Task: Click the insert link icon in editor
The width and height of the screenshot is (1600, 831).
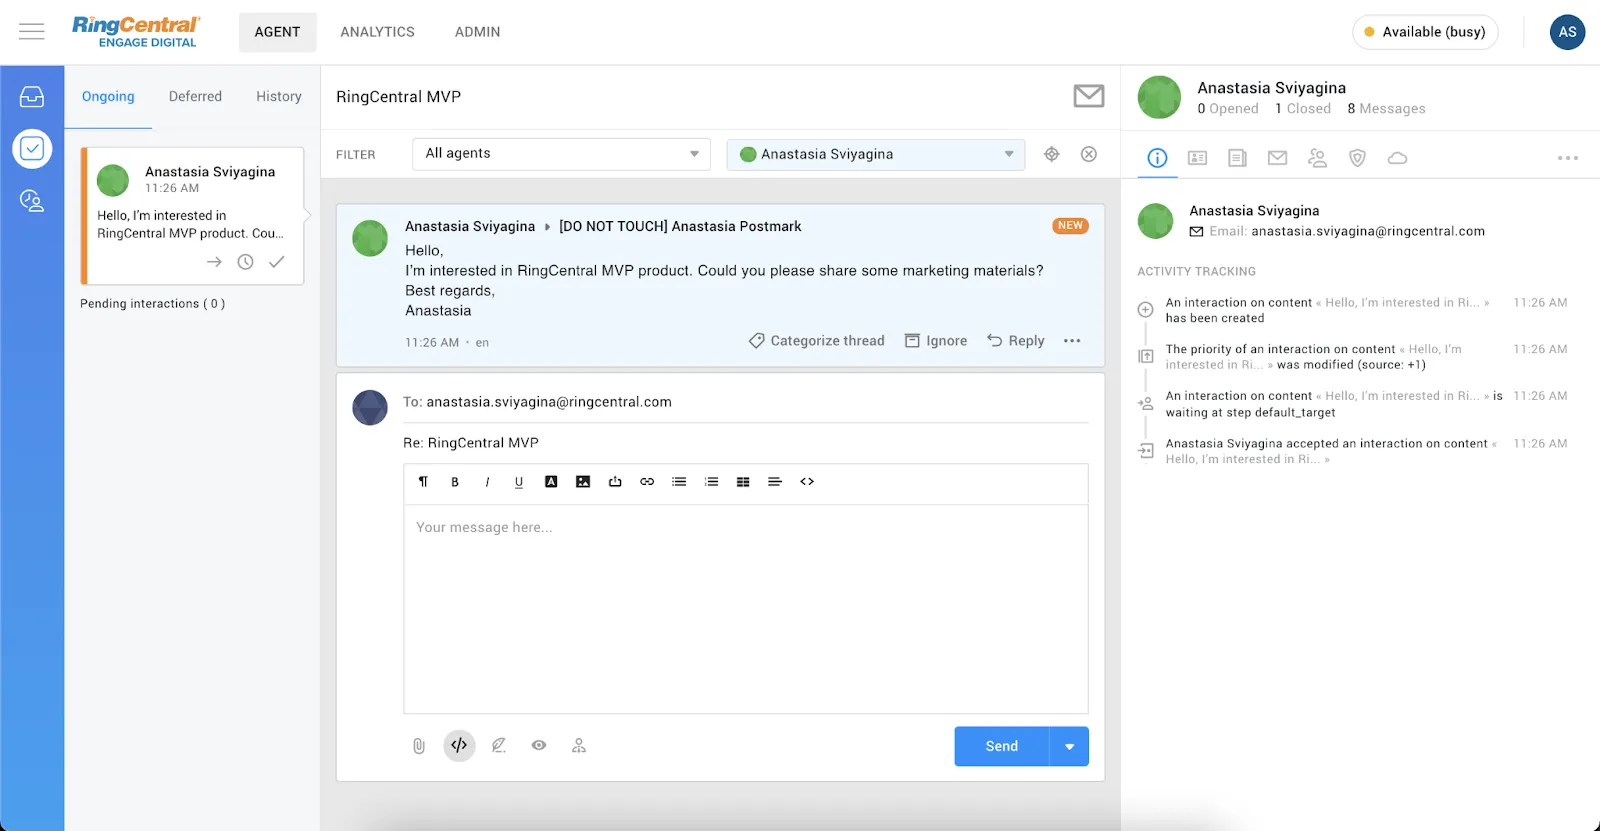Action: pos(647,482)
